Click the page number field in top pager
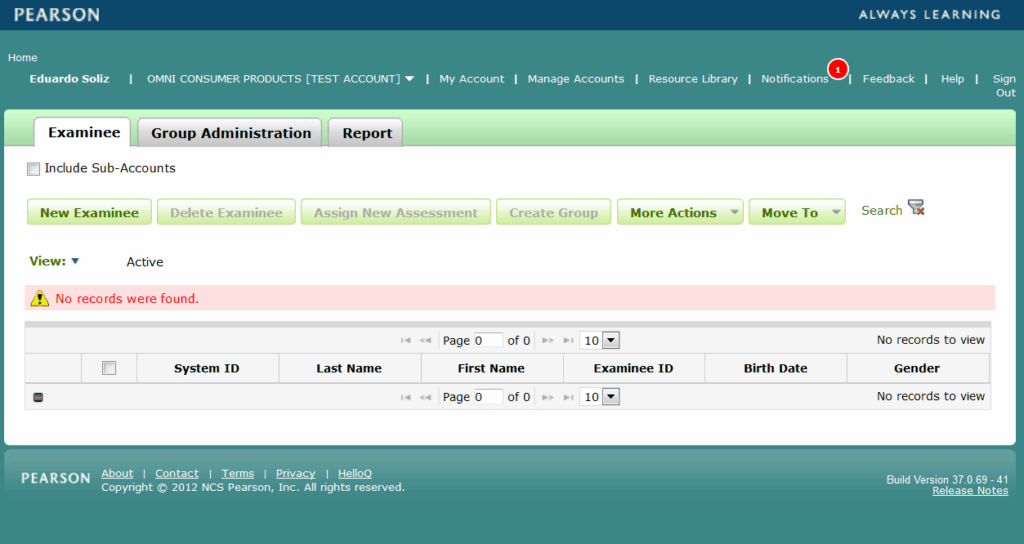1024x544 pixels. point(488,340)
